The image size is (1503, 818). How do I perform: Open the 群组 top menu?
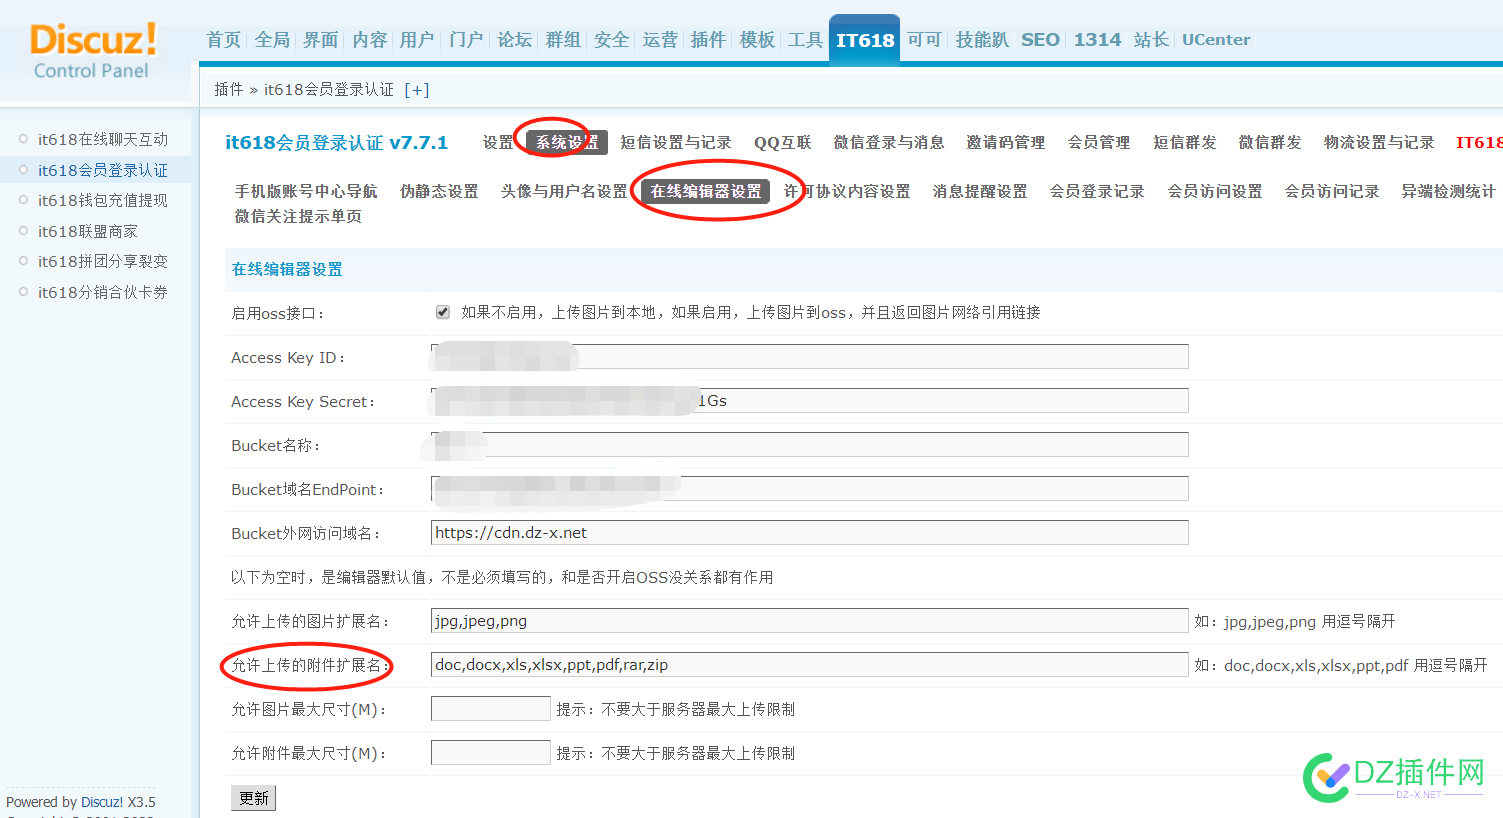coord(563,40)
